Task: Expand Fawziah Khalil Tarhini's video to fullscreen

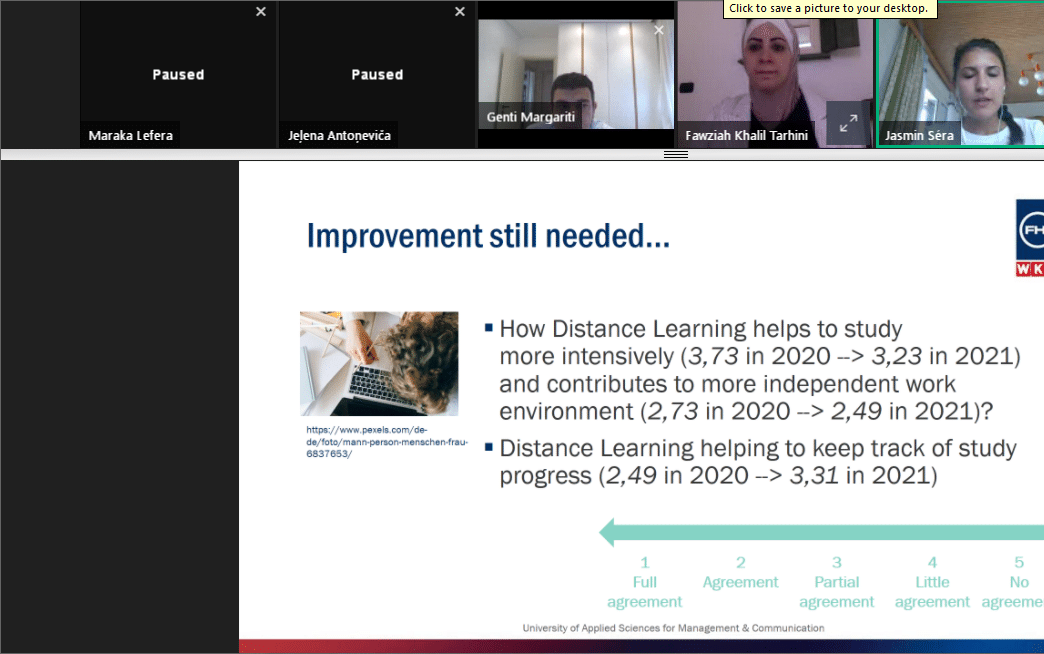Action: pyautogui.click(x=848, y=125)
